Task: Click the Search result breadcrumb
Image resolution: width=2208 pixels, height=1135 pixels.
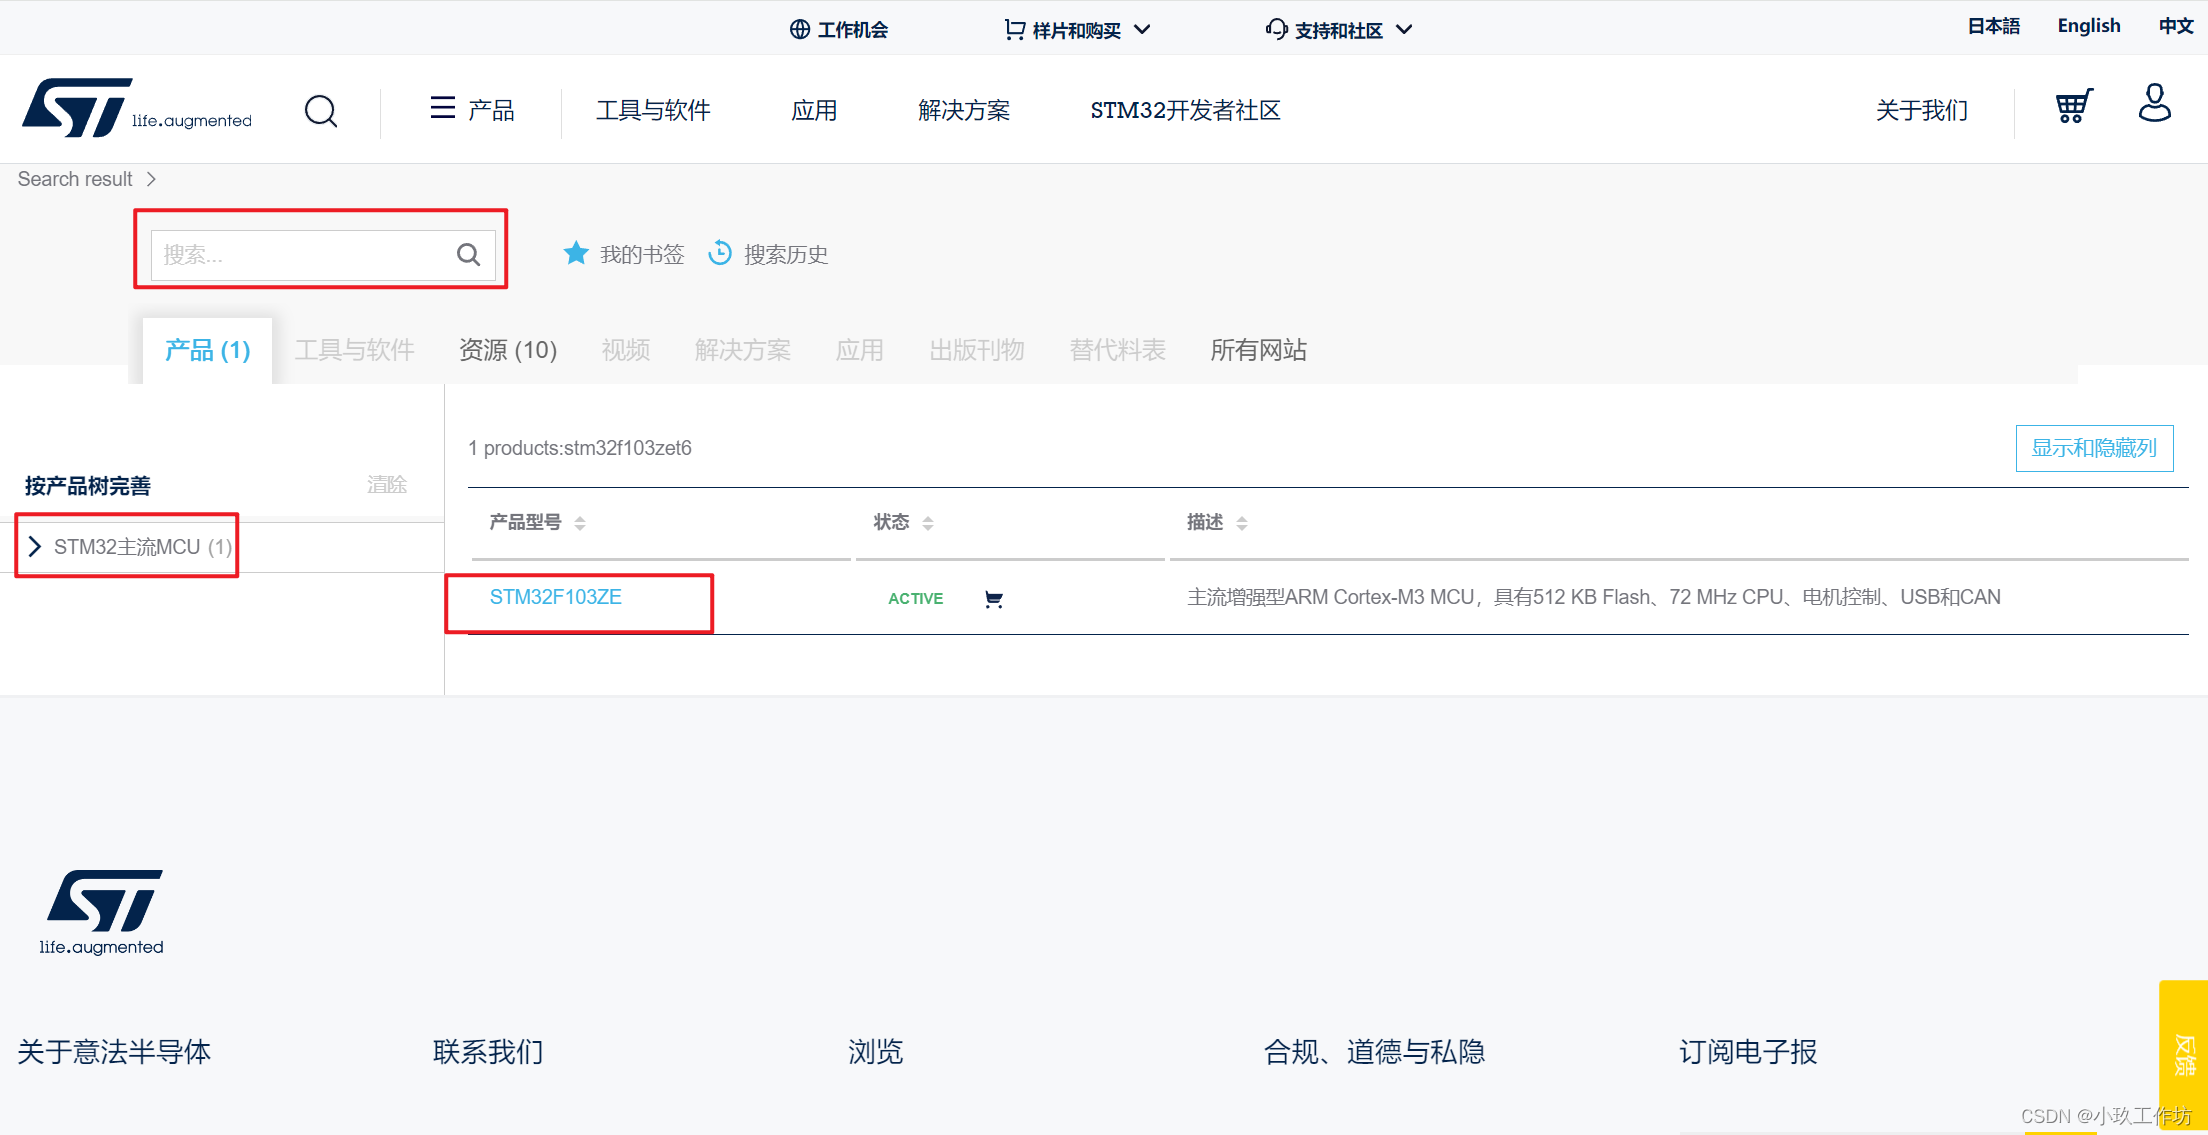Action: click(x=75, y=179)
